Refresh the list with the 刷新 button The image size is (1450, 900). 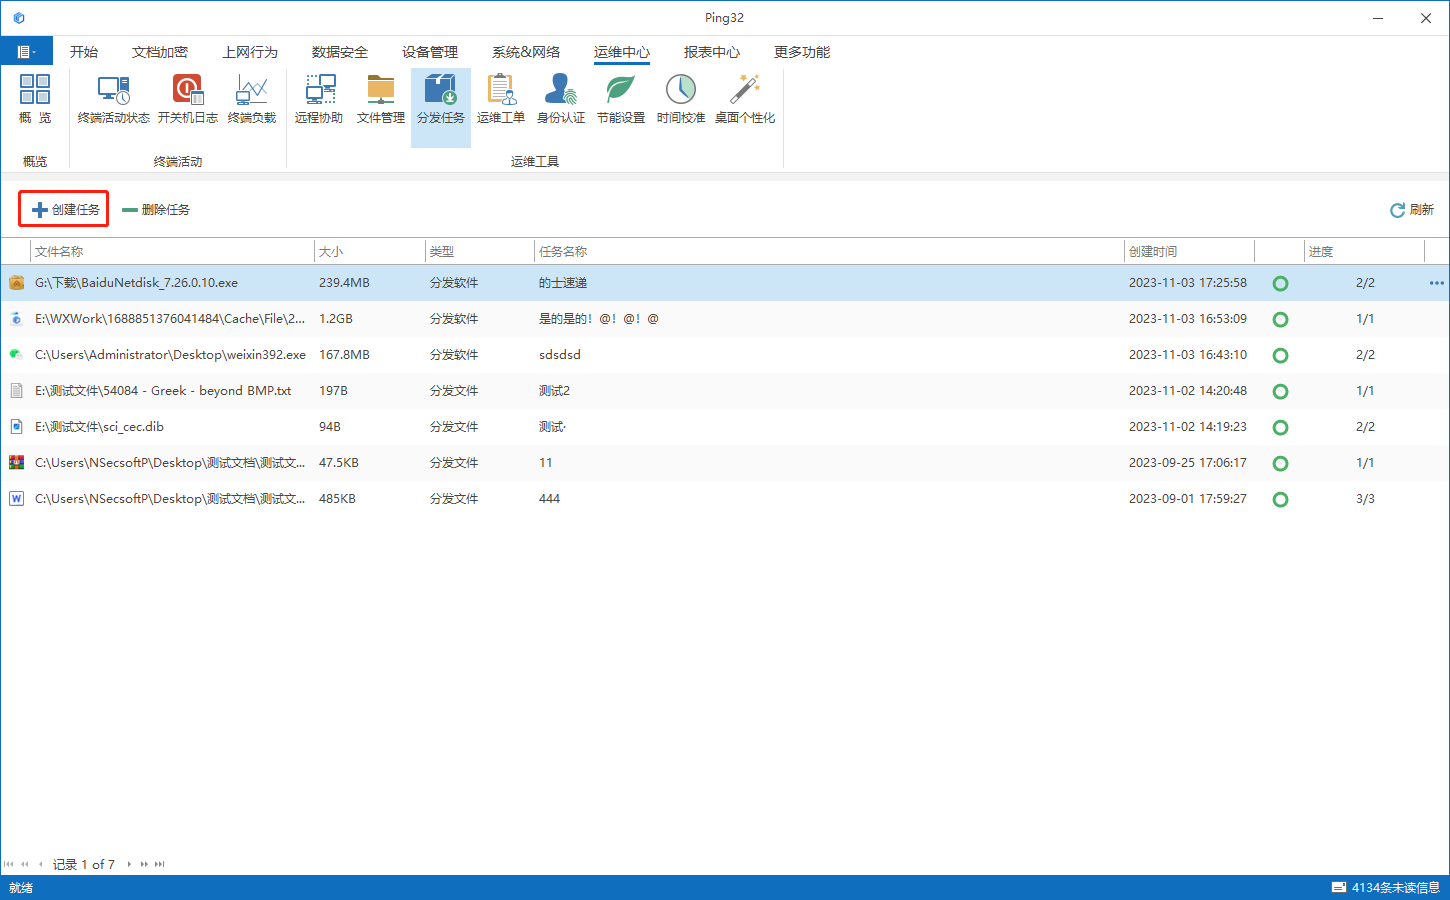pyautogui.click(x=1411, y=210)
